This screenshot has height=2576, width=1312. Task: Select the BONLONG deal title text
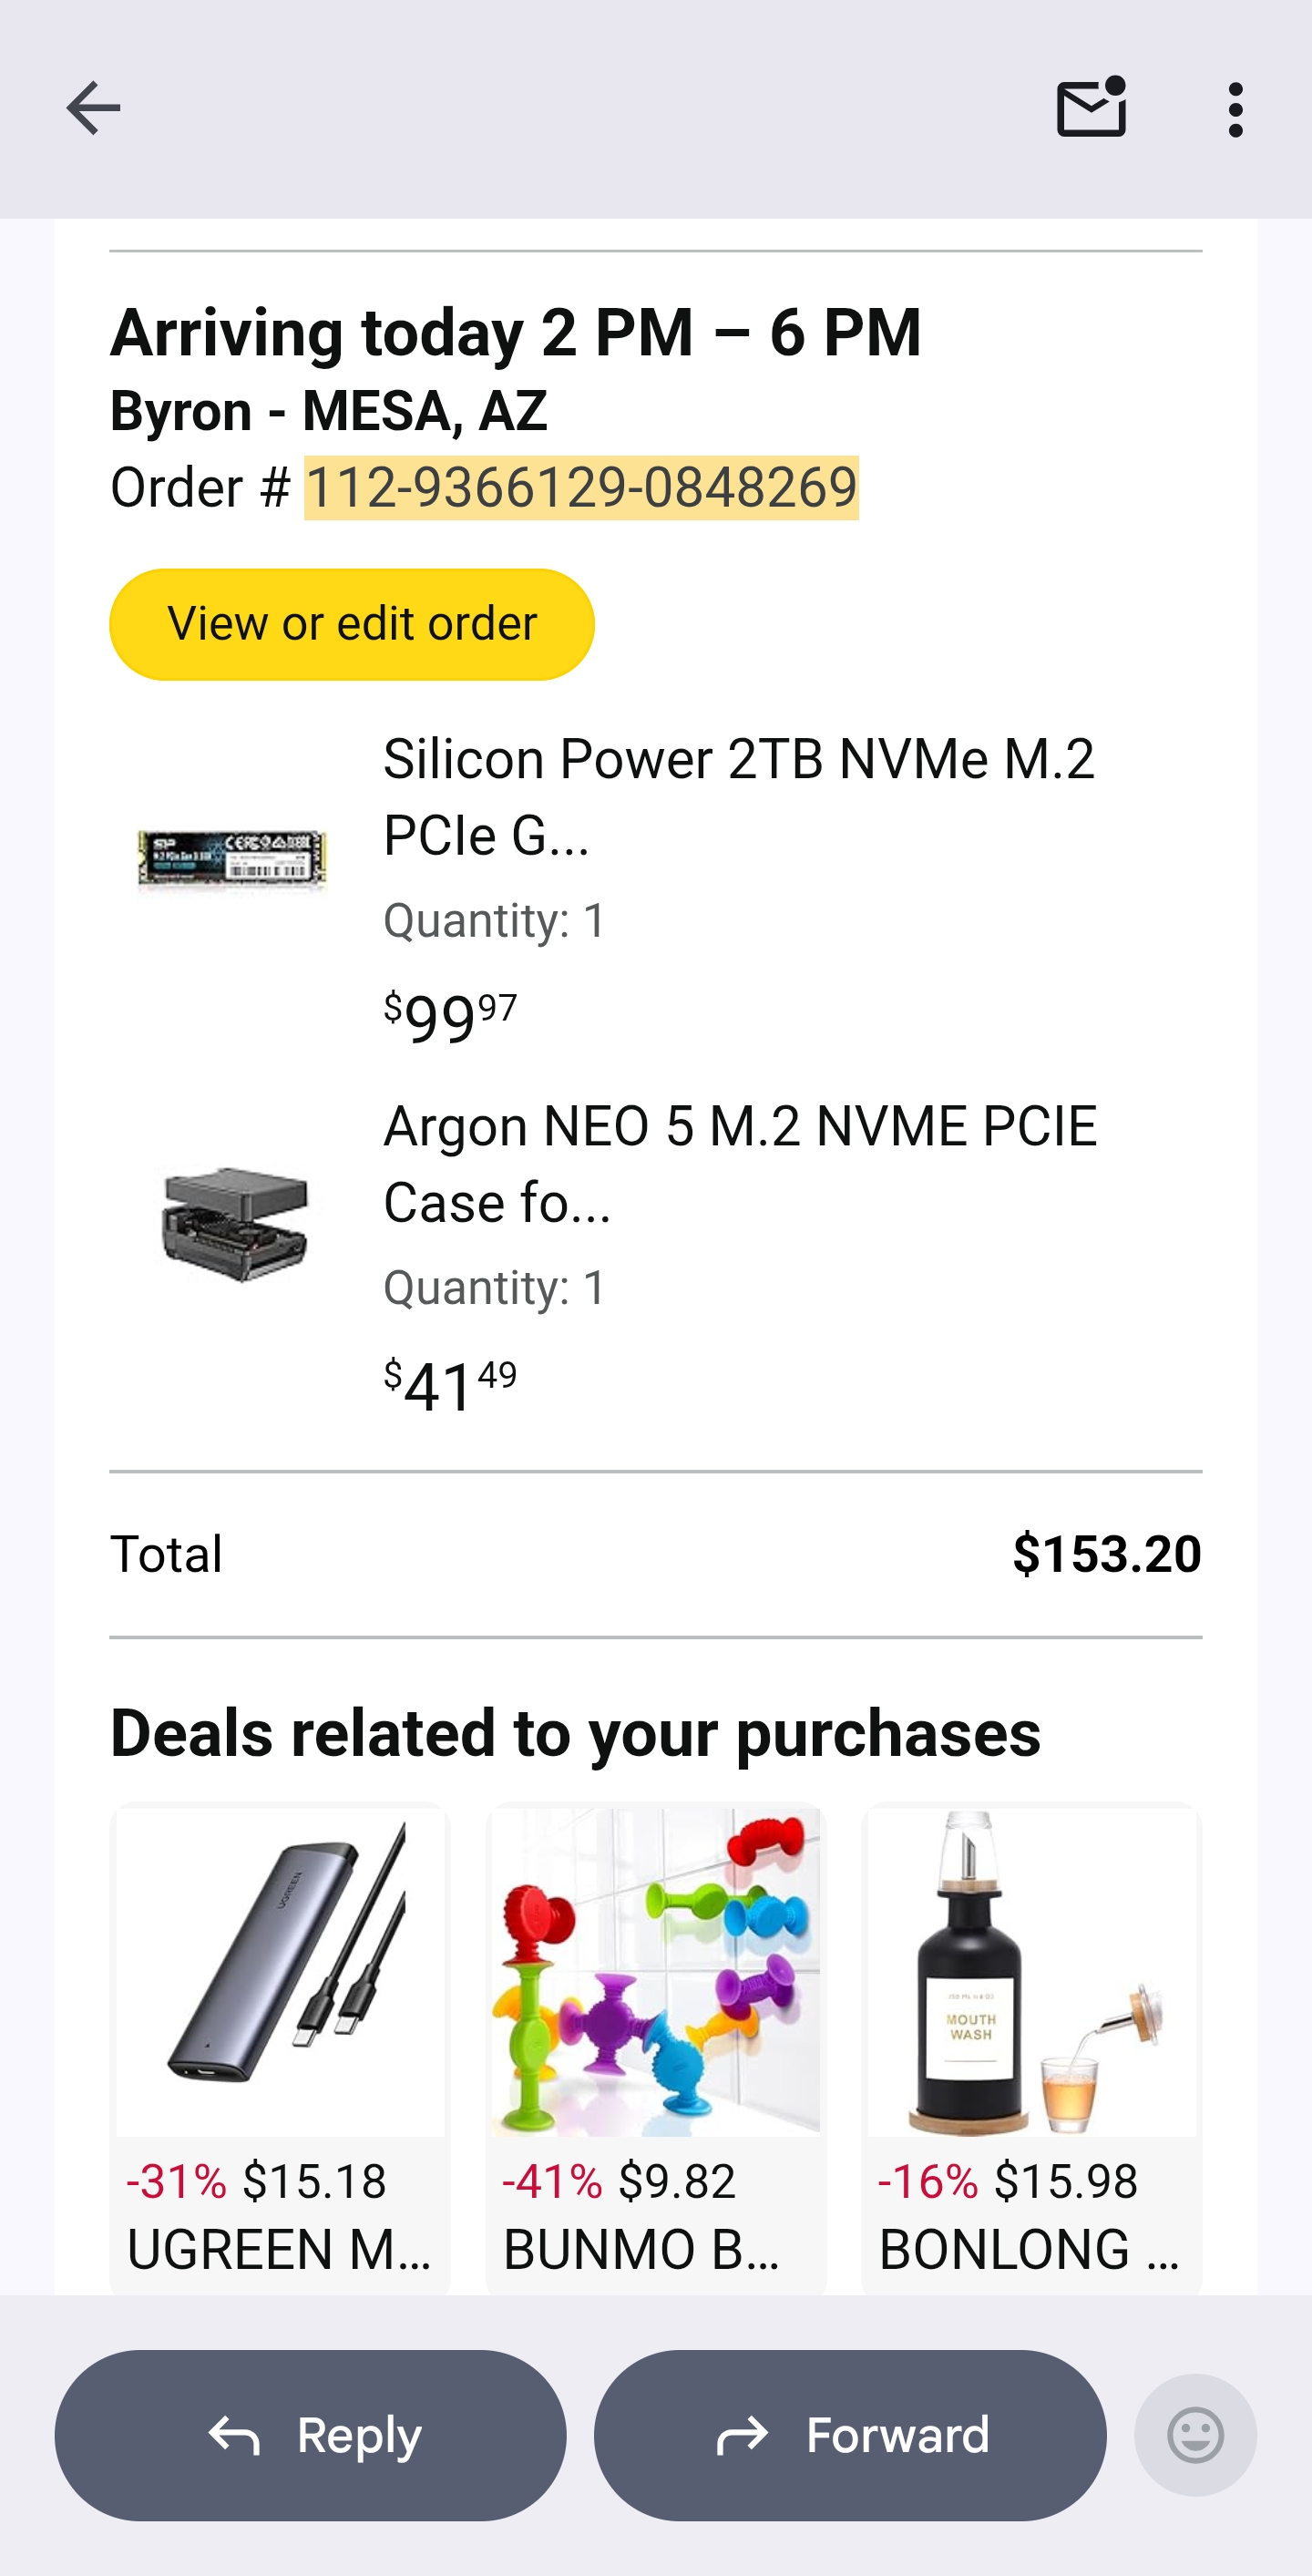click(1029, 2250)
